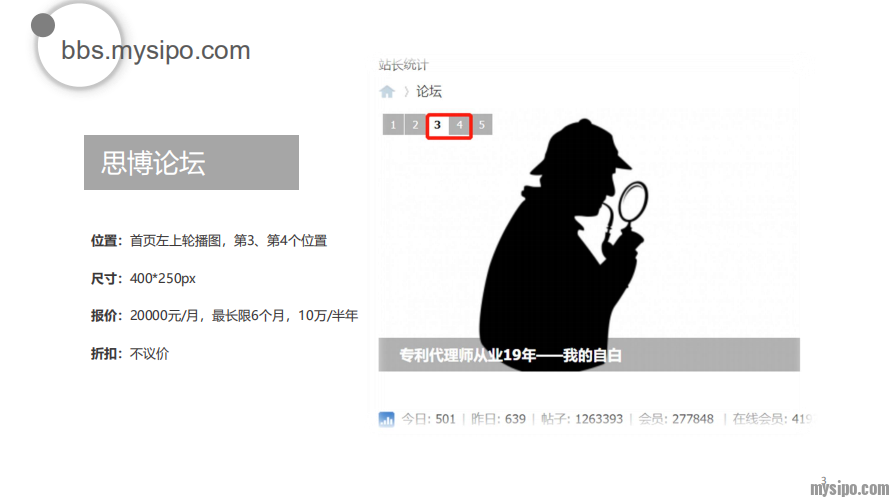Screen dimensions: 894x502
Task: Open the 站长统计 link
Action: pos(403,65)
